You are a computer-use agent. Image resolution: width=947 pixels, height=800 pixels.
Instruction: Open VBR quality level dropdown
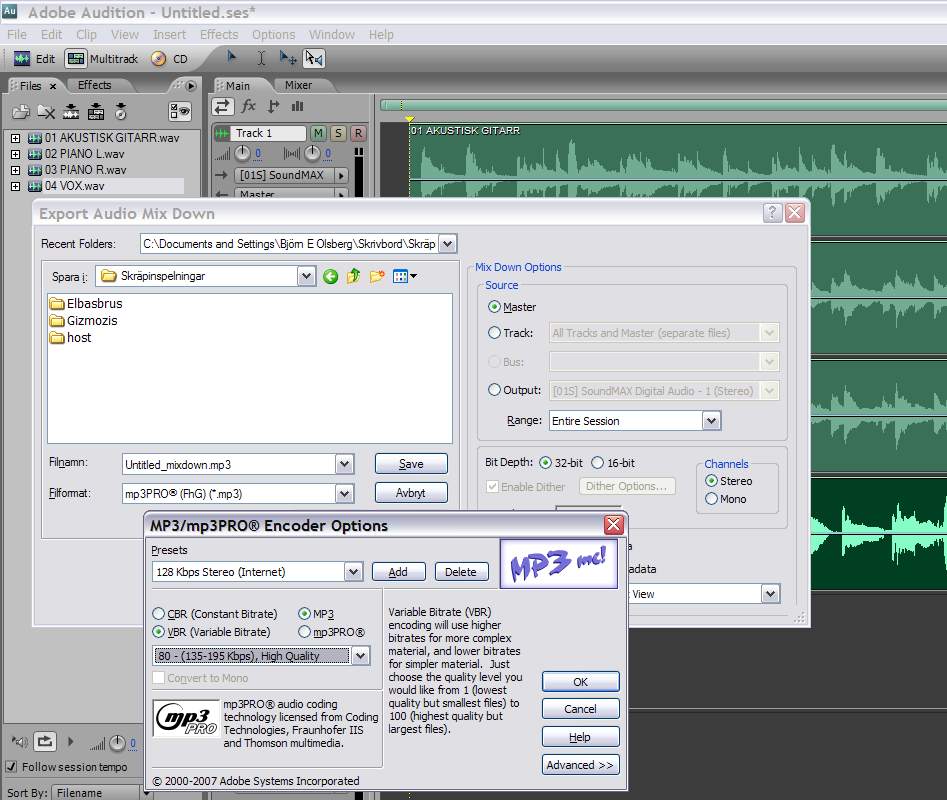[361, 656]
